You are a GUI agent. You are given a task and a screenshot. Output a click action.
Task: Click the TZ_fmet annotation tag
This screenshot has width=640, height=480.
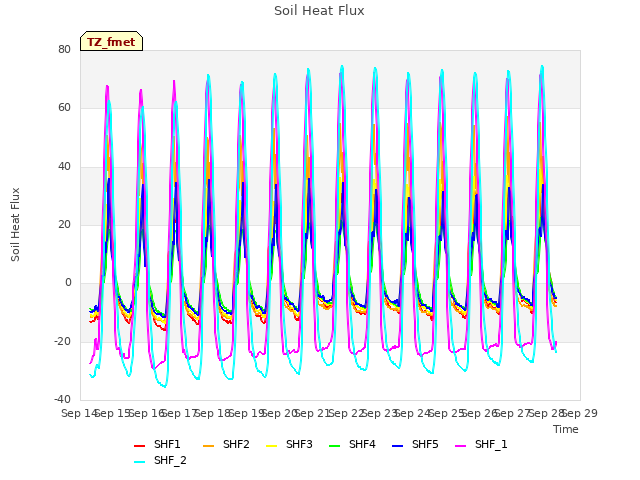(111, 42)
